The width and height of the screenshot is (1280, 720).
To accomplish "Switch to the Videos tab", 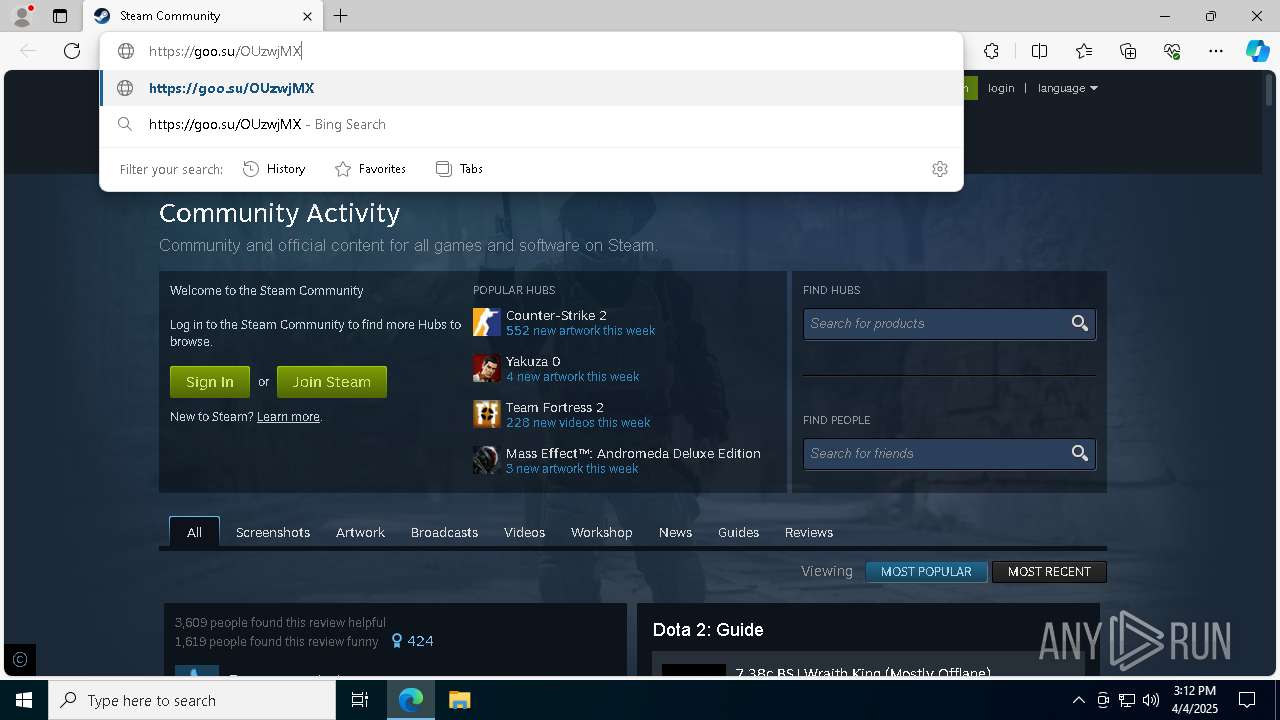I will [x=524, y=532].
